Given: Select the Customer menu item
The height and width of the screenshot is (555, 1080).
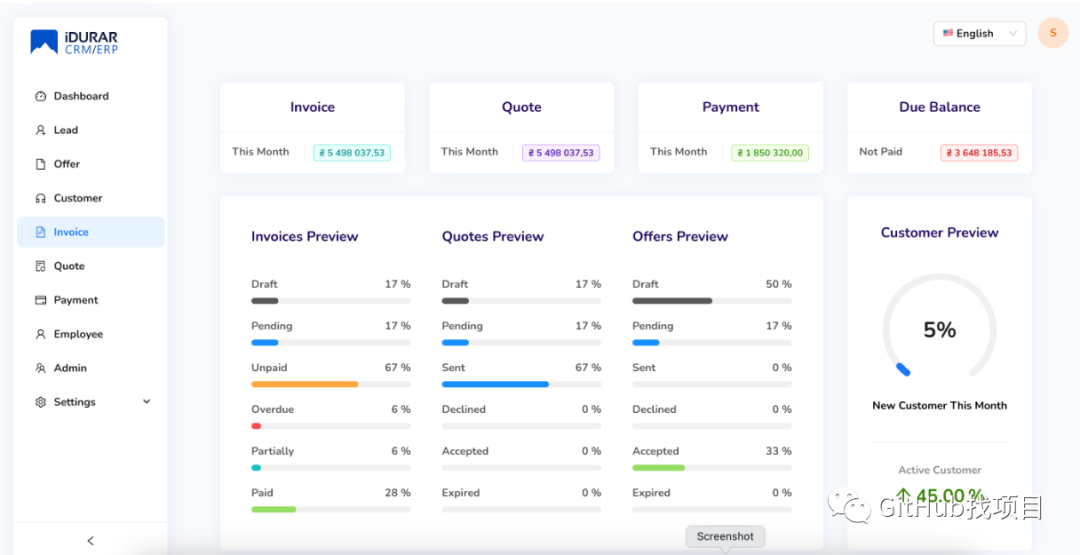Looking at the screenshot, I should tap(78, 199).
